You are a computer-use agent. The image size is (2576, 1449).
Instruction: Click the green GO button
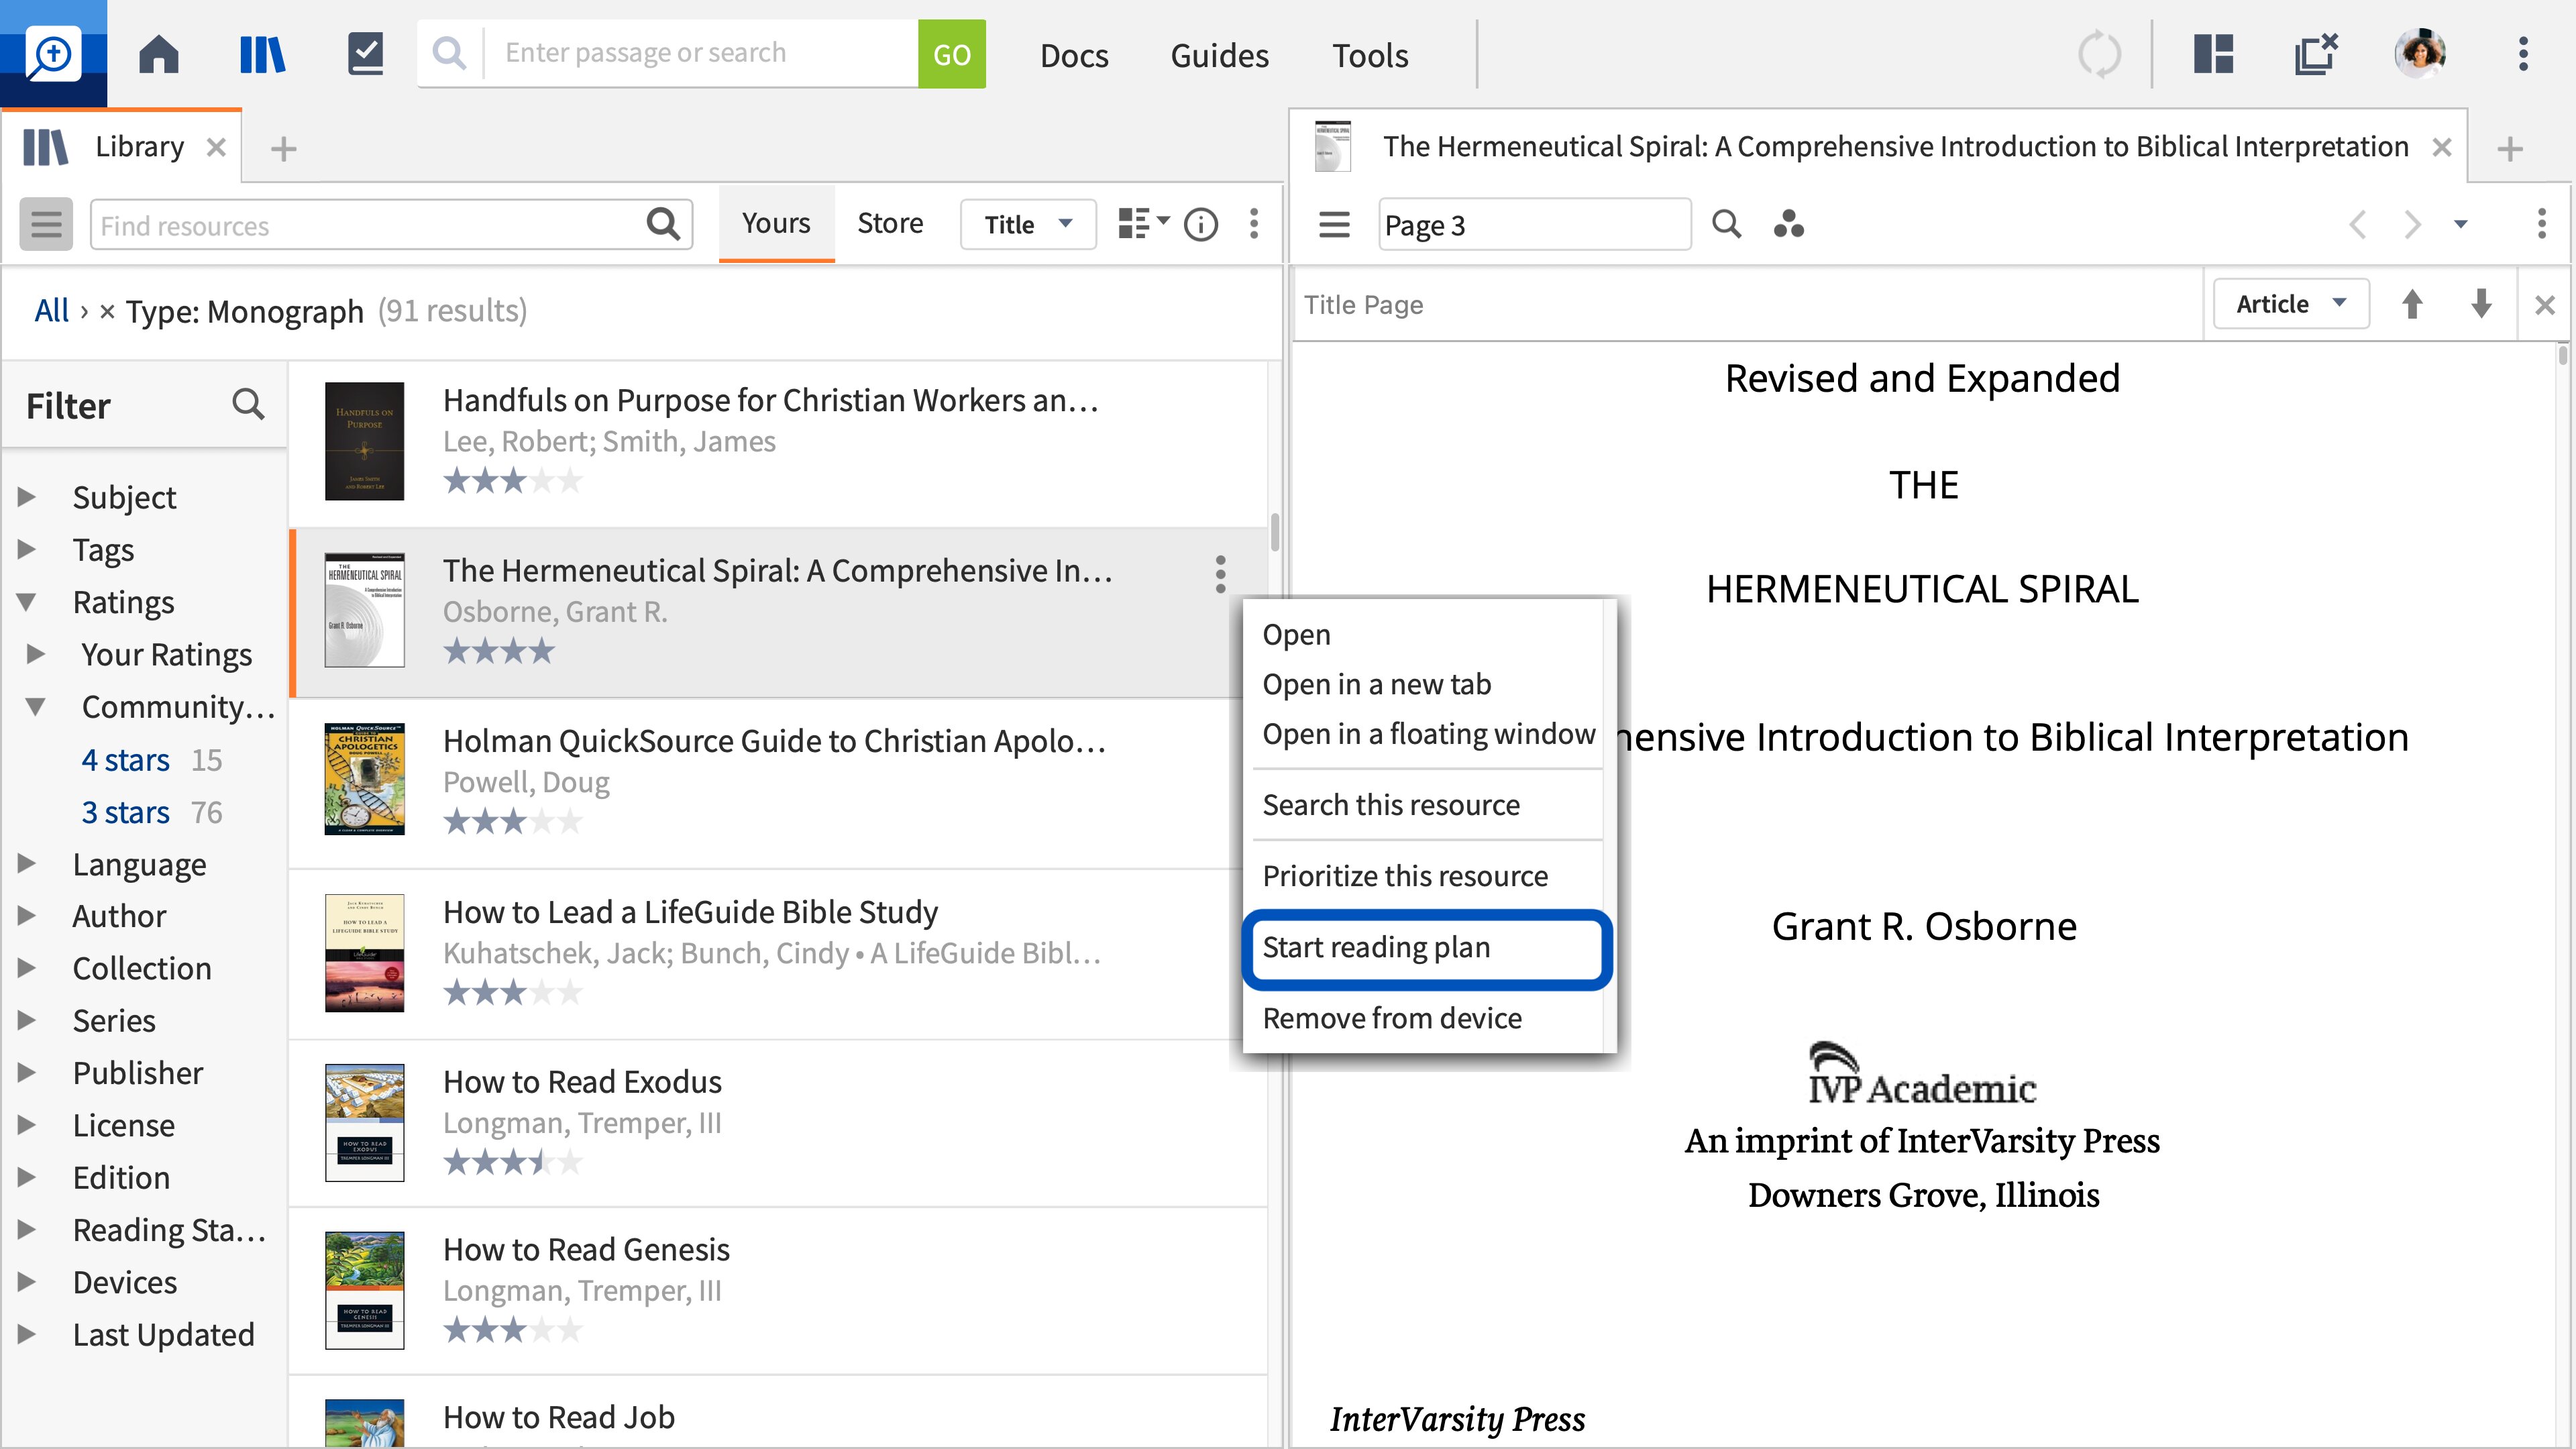coord(952,54)
